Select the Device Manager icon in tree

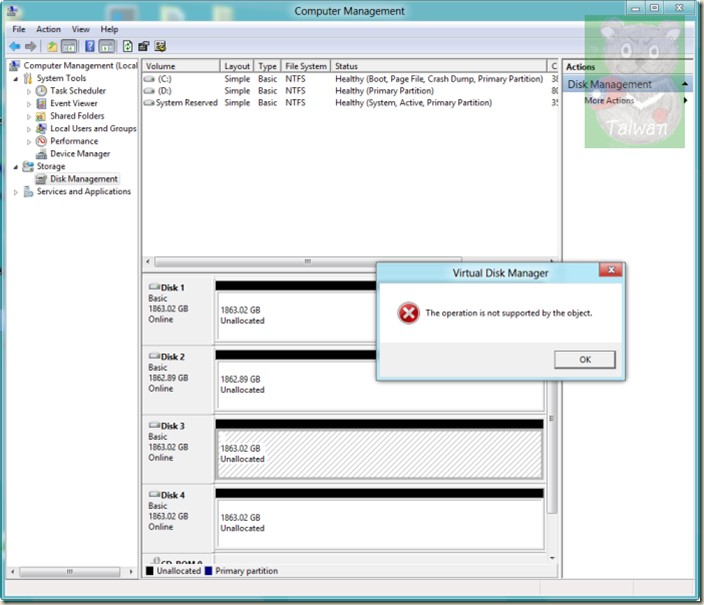click(x=41, y=154)
